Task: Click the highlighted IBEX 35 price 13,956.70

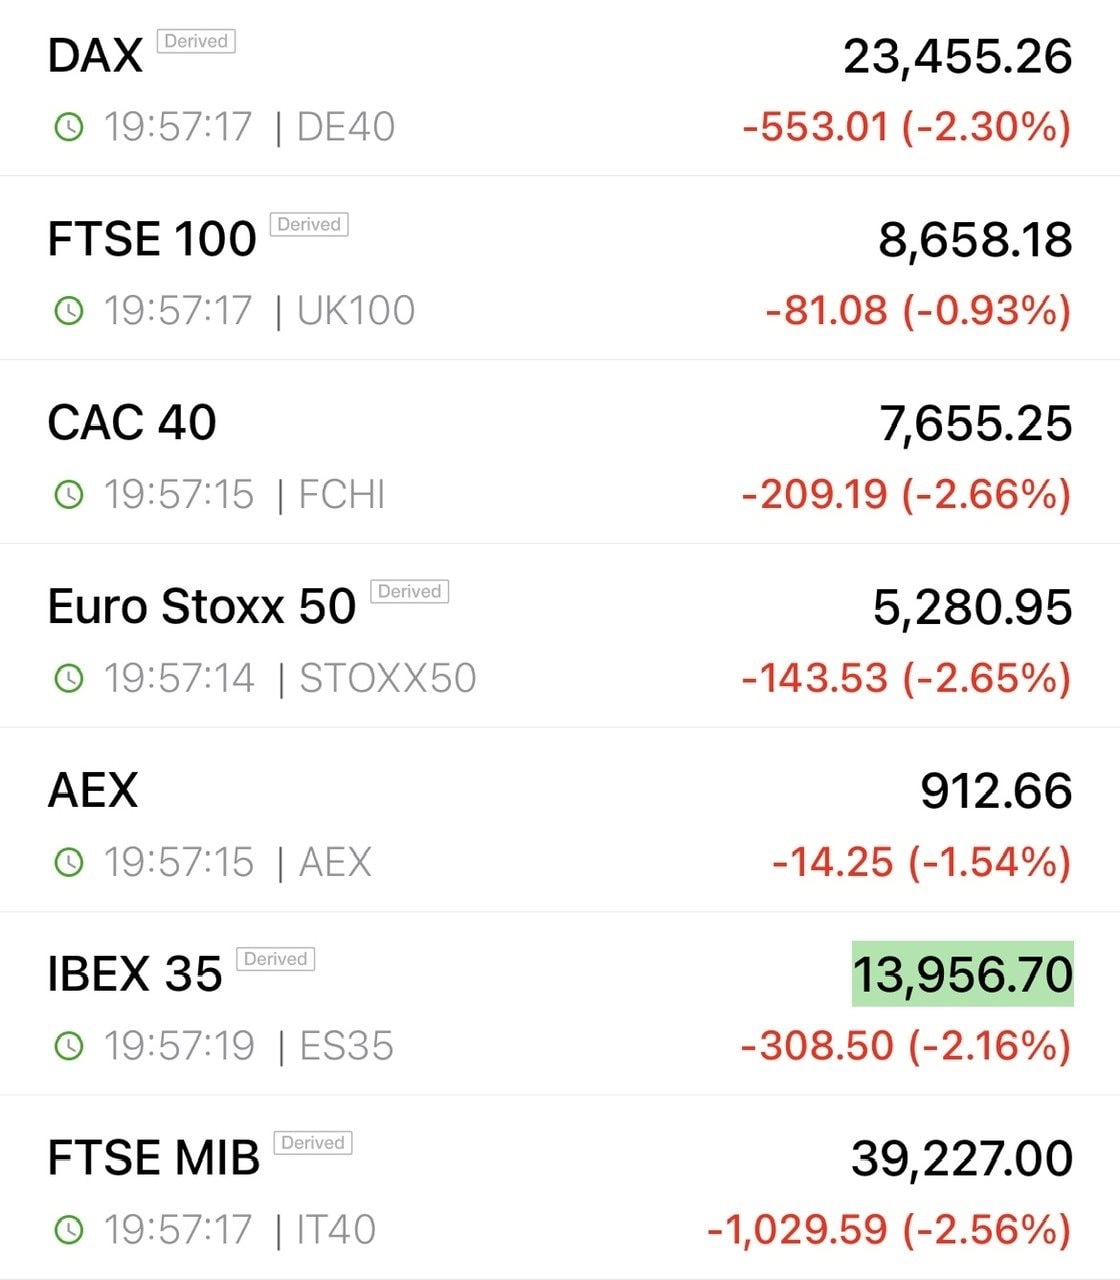Action: [x=962, y=974]
